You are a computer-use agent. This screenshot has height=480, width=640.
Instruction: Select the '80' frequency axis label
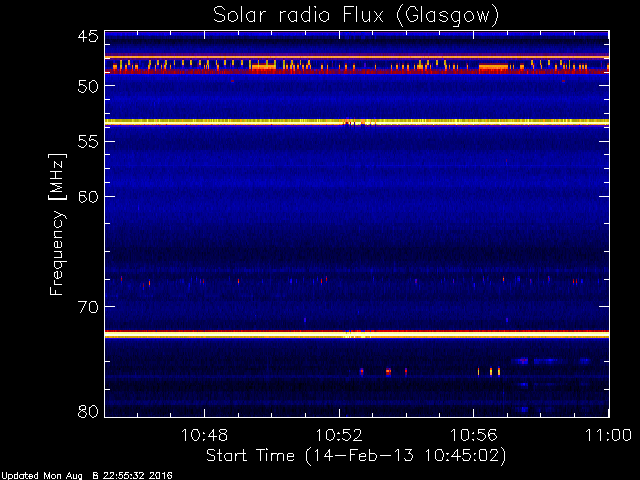pos(88,411)
